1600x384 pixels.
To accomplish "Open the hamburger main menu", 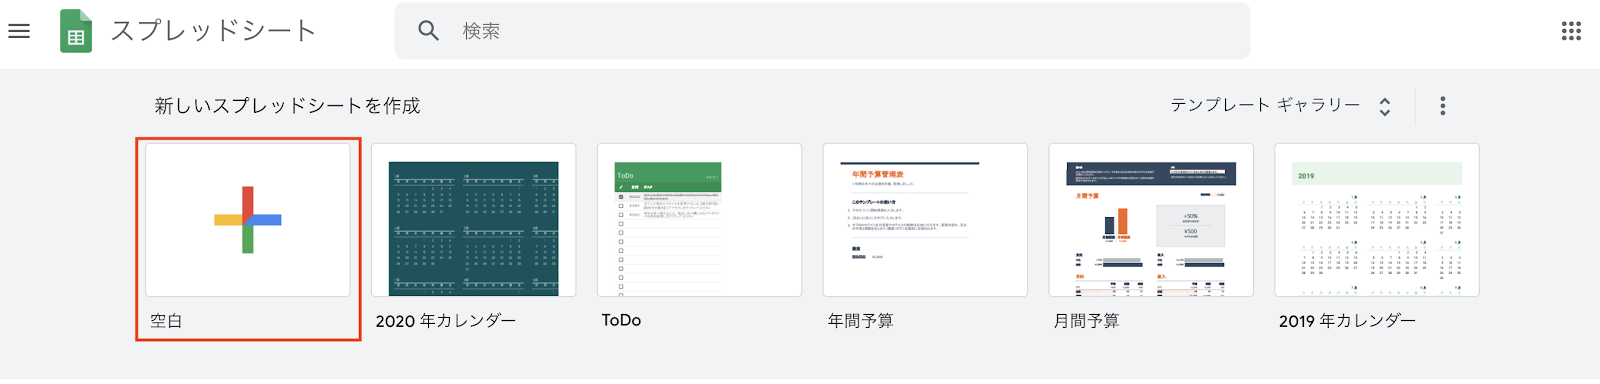I will (19, 31).
